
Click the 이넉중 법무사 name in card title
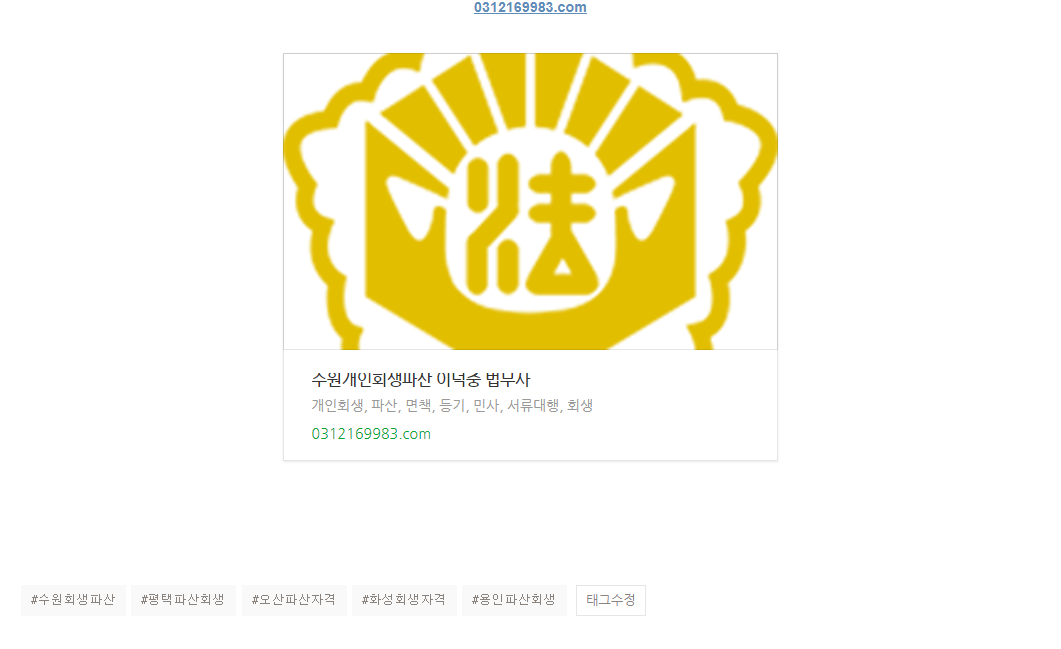[x=483, y=380]
